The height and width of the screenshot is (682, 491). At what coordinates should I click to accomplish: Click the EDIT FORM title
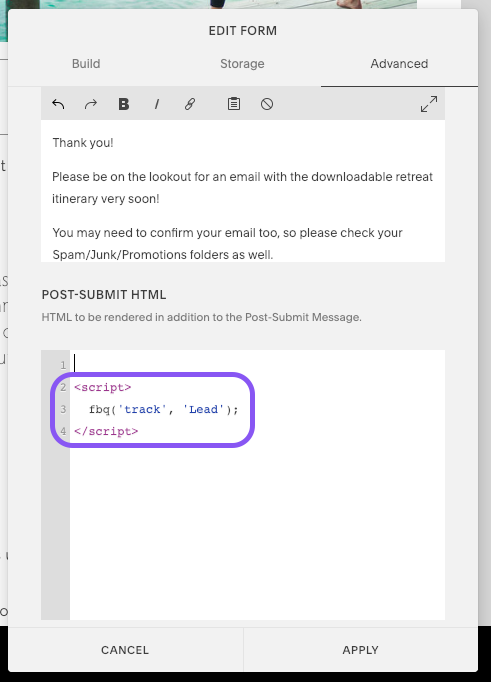[243, 31]
